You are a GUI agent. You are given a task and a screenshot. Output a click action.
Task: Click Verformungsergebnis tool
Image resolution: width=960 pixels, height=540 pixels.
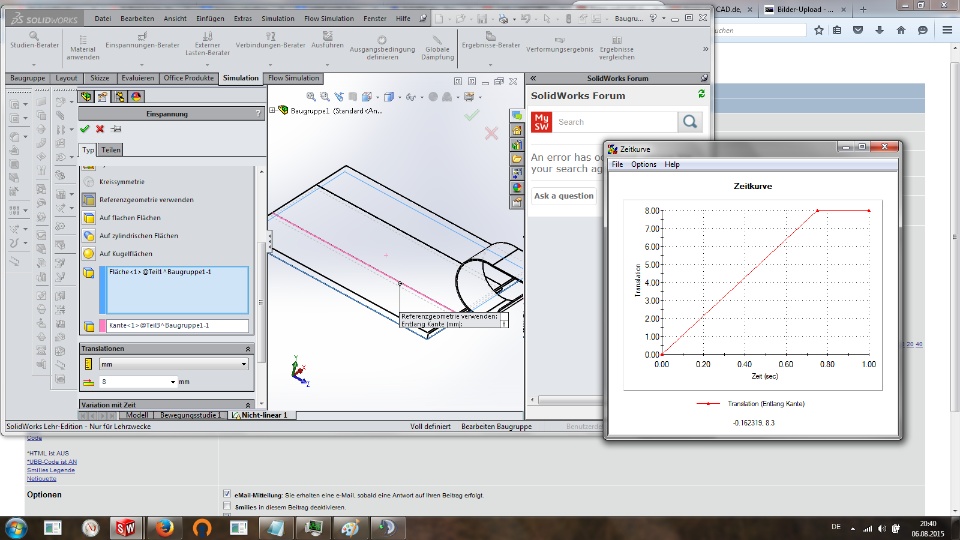tap(559, 45)
